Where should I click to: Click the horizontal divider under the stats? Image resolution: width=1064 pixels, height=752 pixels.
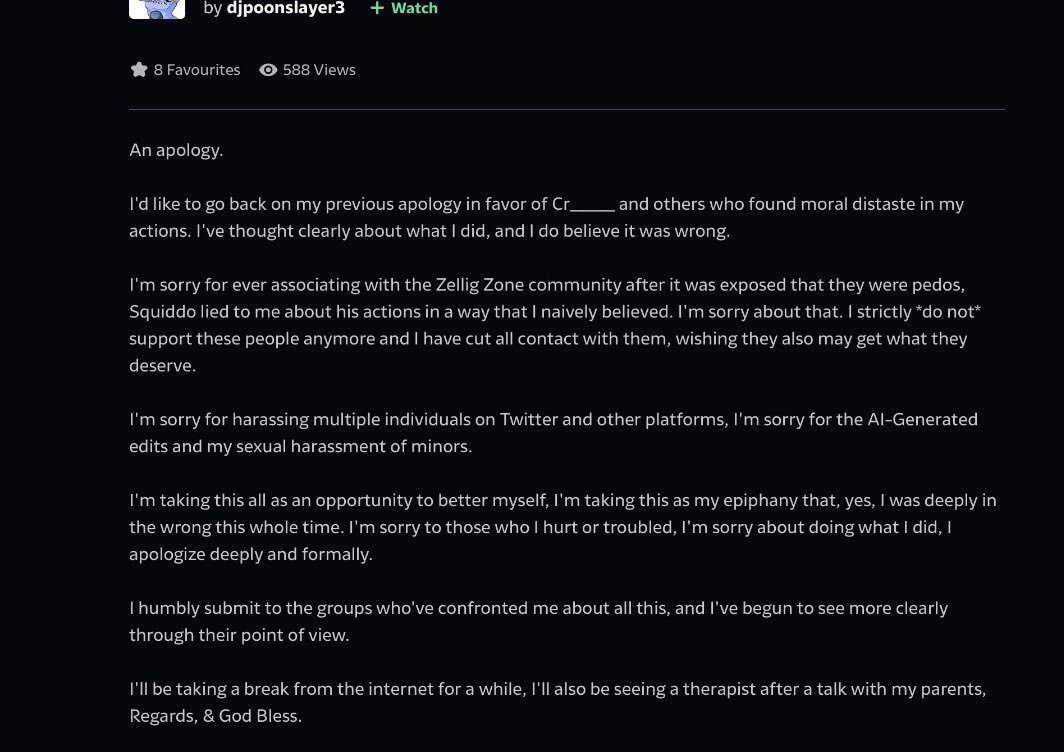click(x=566, y=109)
